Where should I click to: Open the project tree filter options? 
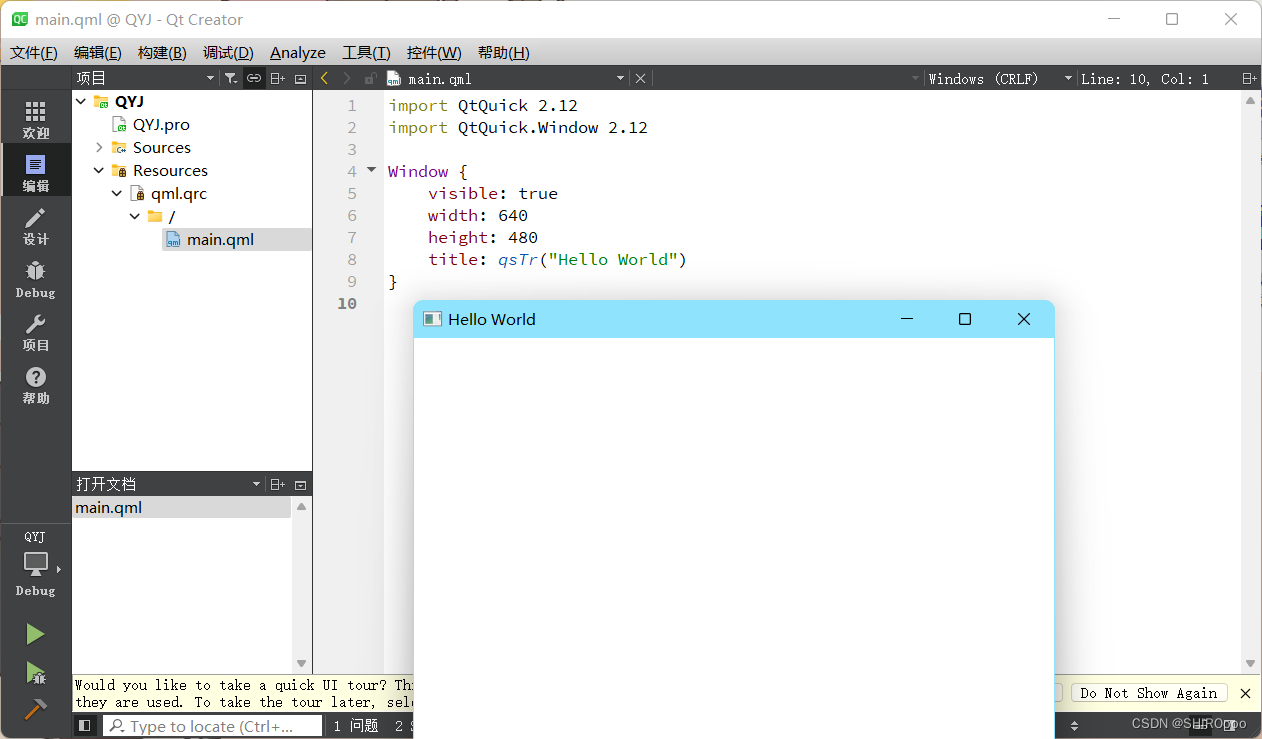[231, 78]
